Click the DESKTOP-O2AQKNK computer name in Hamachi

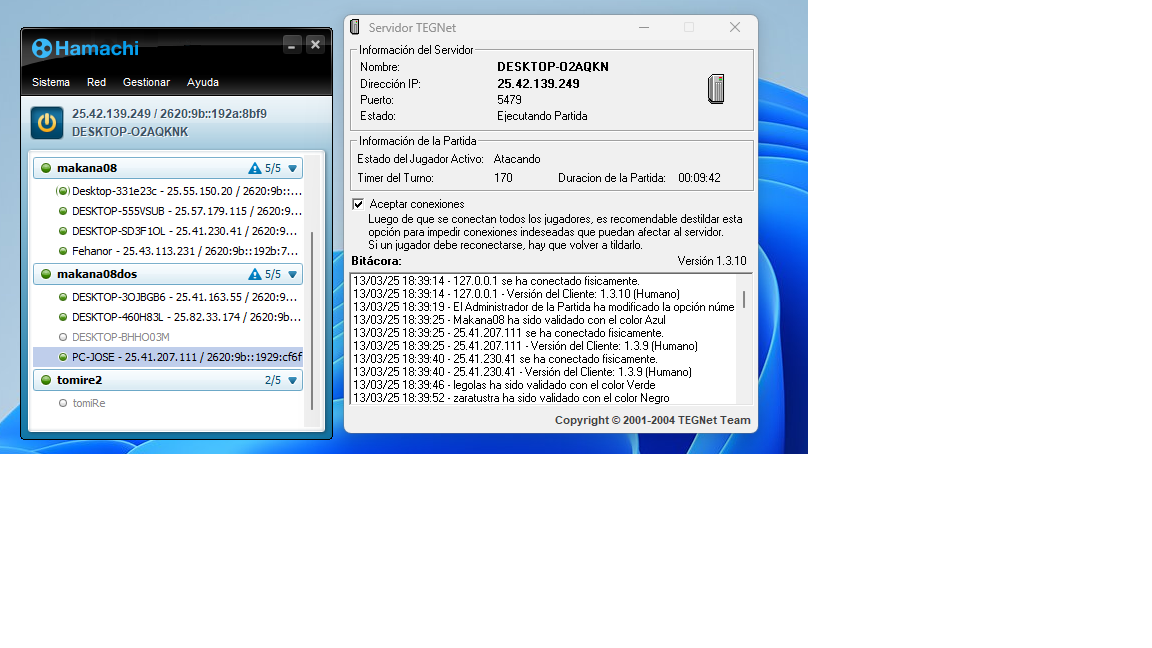pyautogui.click(x=130, y=132)
